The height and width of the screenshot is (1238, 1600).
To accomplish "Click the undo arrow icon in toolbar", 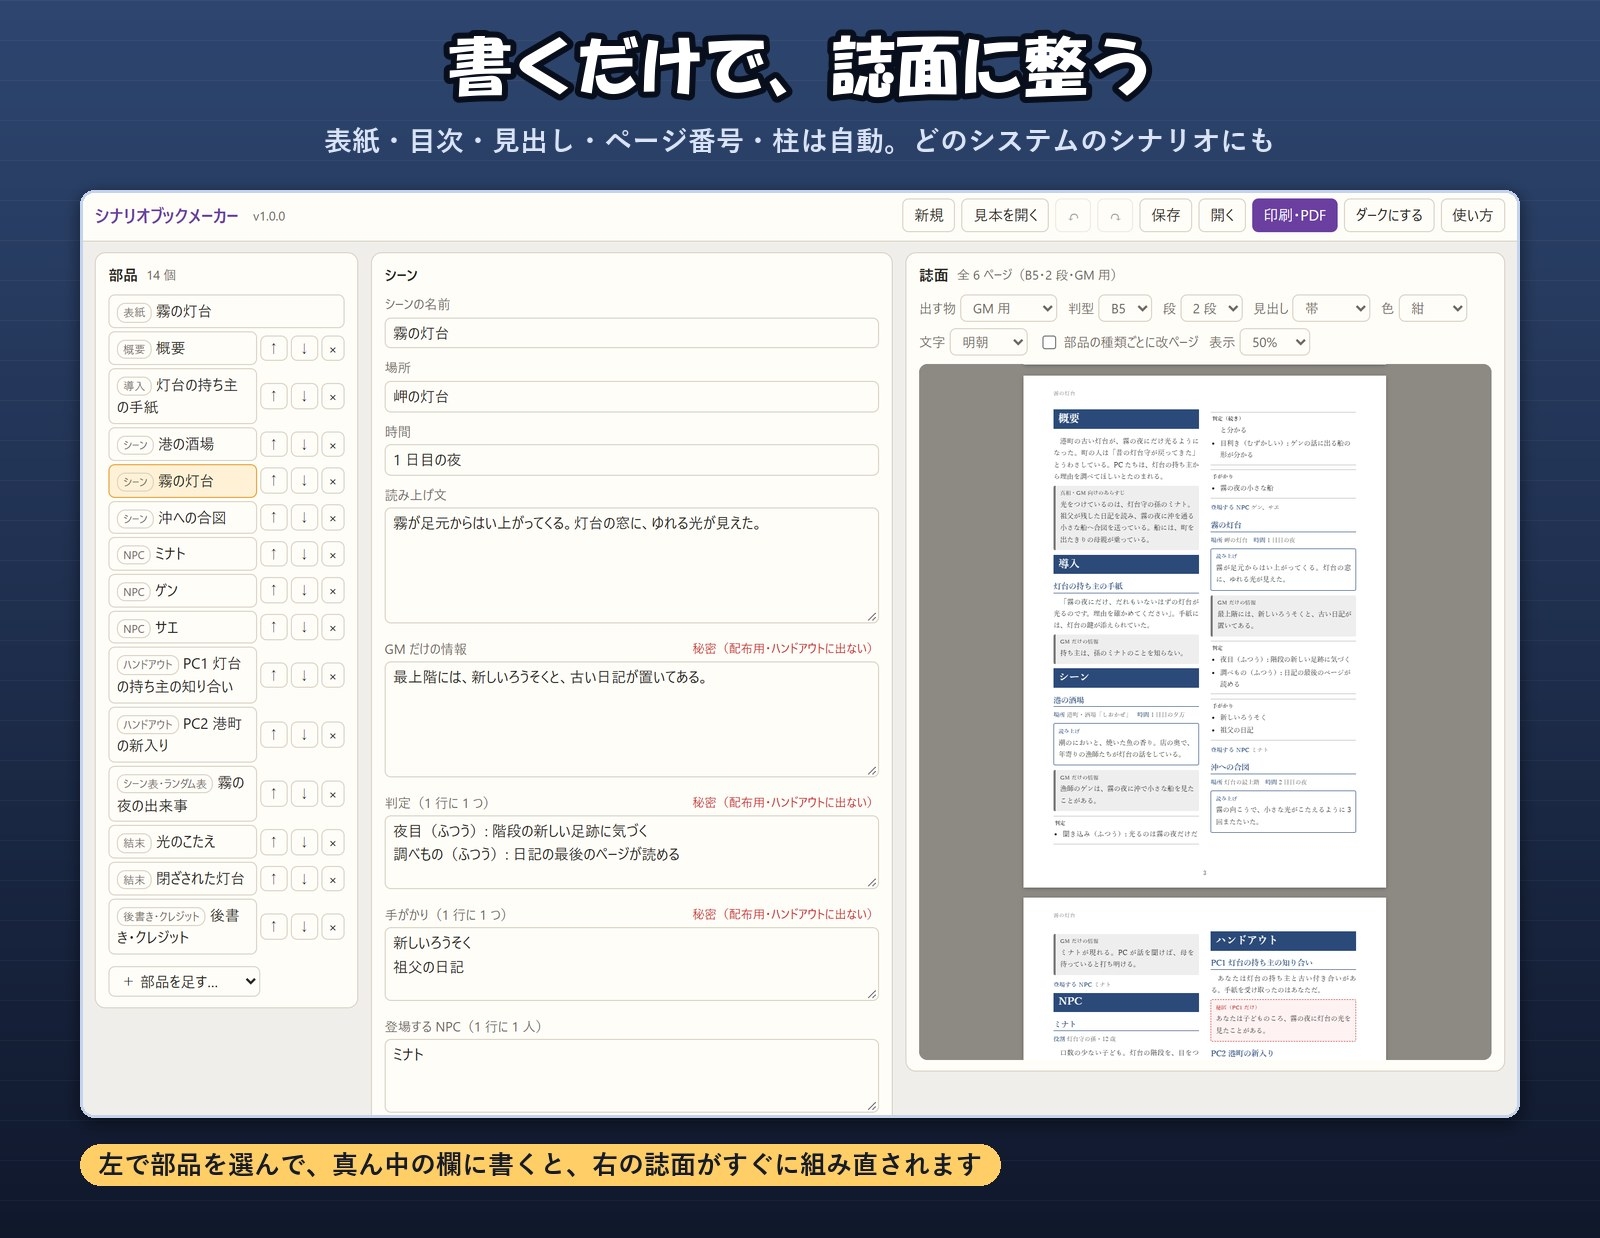I will point(1073,216).
